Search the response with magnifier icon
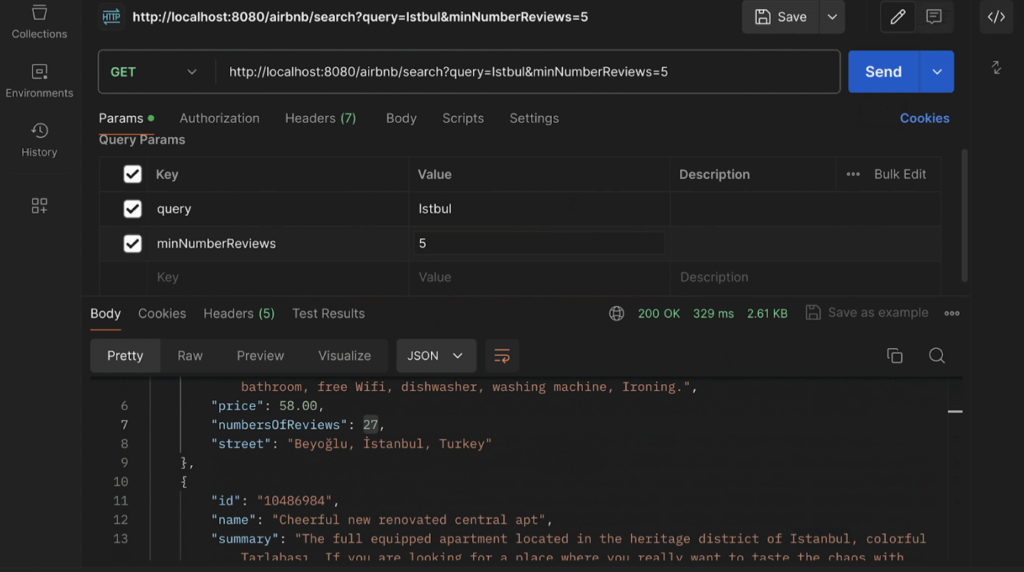Image resolution: width=1024 pixels, height=572 pixels. pos(937,356)
